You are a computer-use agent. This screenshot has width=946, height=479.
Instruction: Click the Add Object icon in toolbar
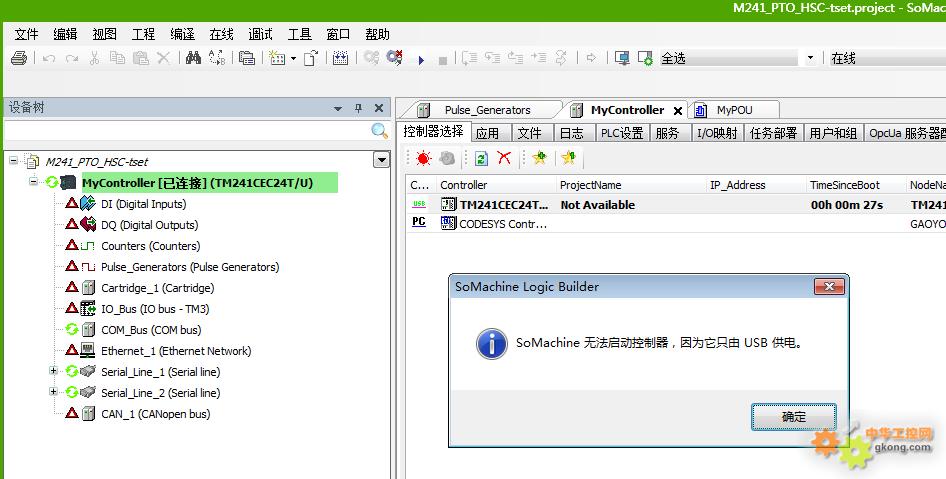pyautogui.click(x=278, y=58)
